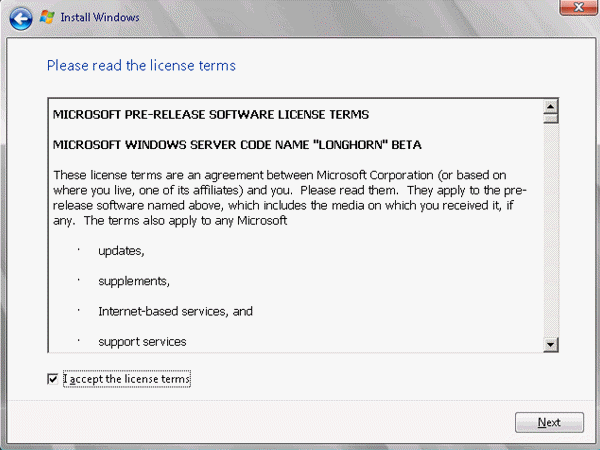The width and height of the screenshot is (600, 450).
Task: Click the "Install Windows" title text
Action: (x=100, y=18)
